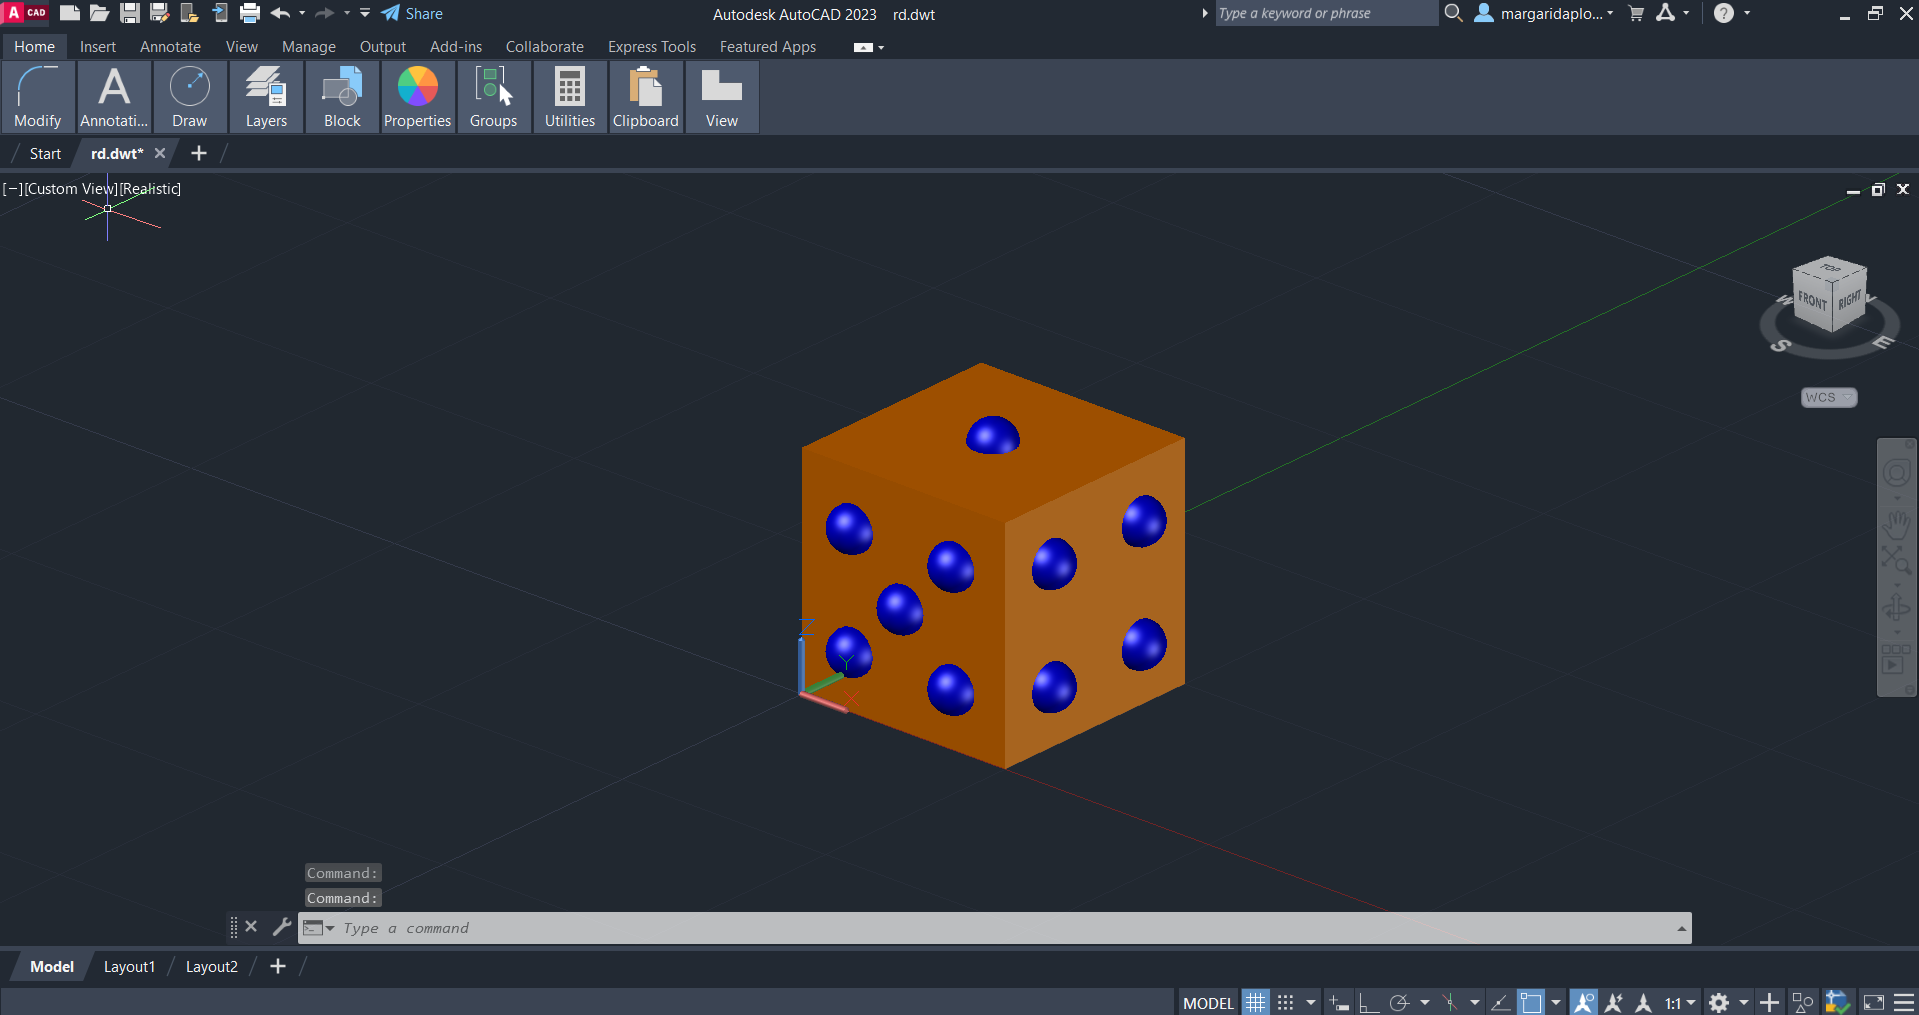Click the Share button
This screenshot has width=1919, height=1015.
412,13
